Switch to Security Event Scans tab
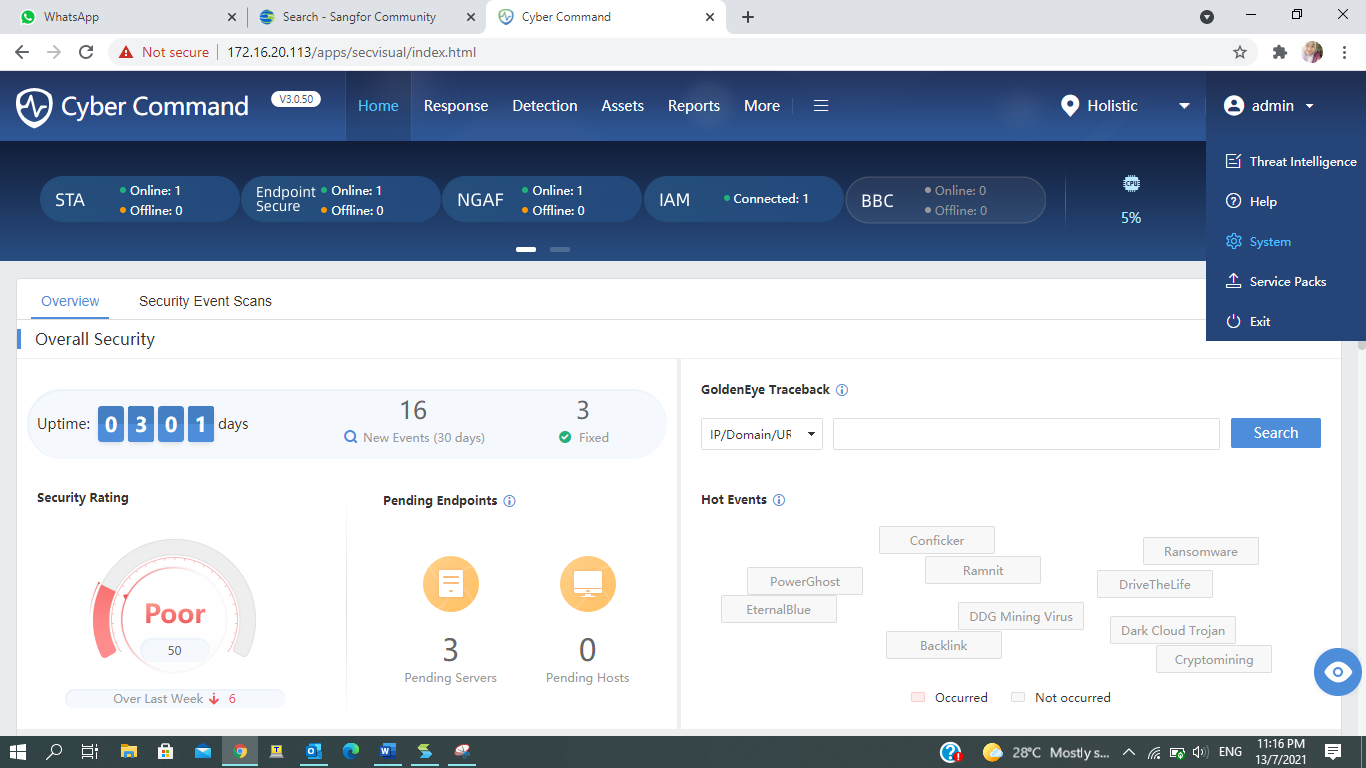 (x=205, y=301)
